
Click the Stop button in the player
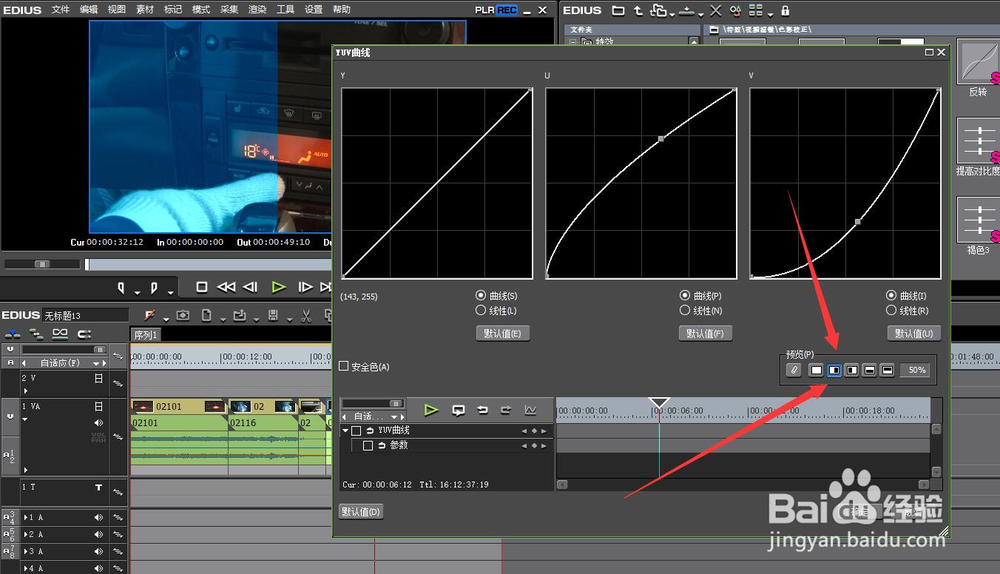202,287
